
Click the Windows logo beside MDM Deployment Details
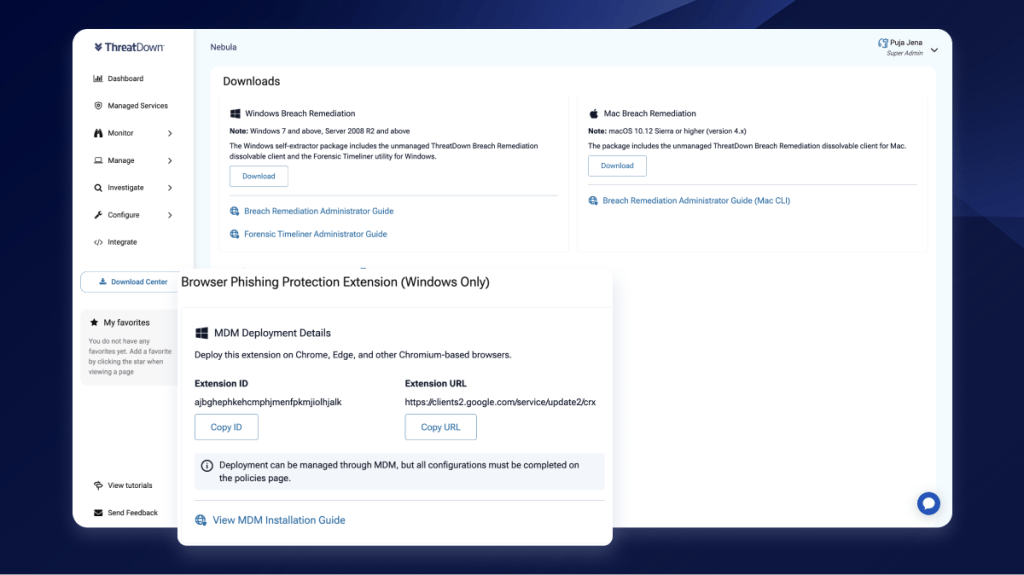point(202,333)
